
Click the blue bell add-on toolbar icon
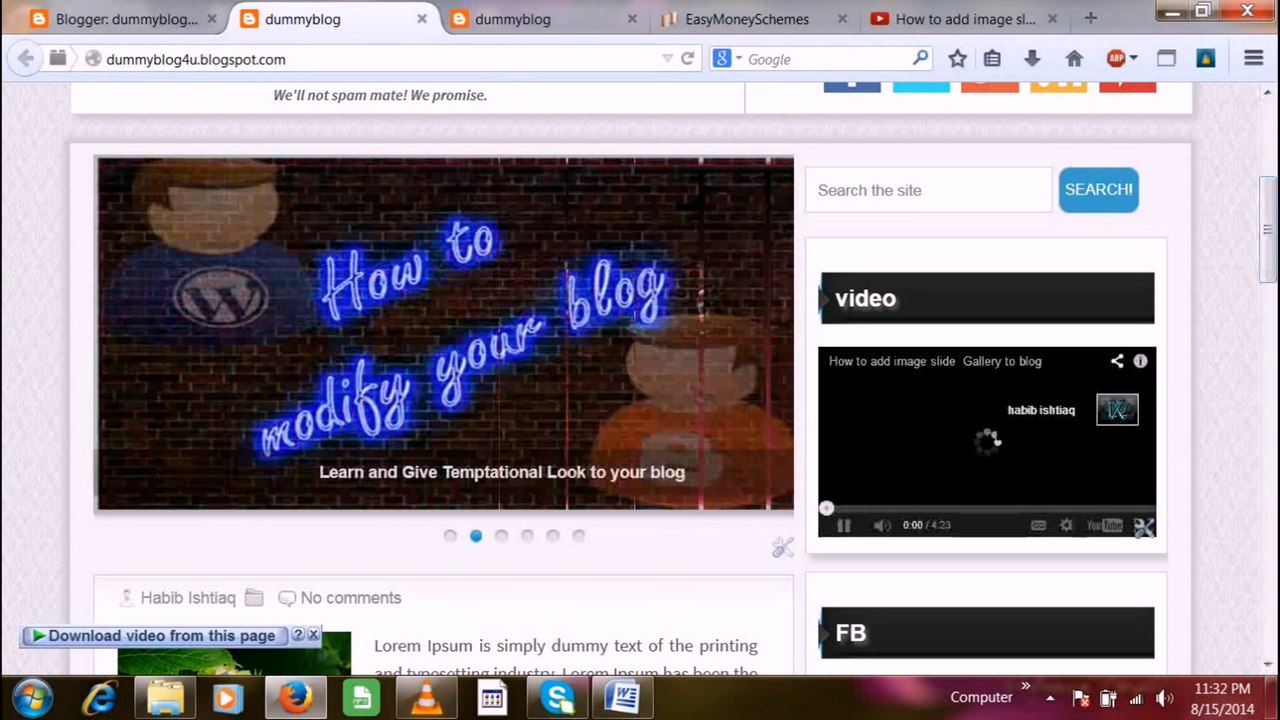click(1206, 59)
